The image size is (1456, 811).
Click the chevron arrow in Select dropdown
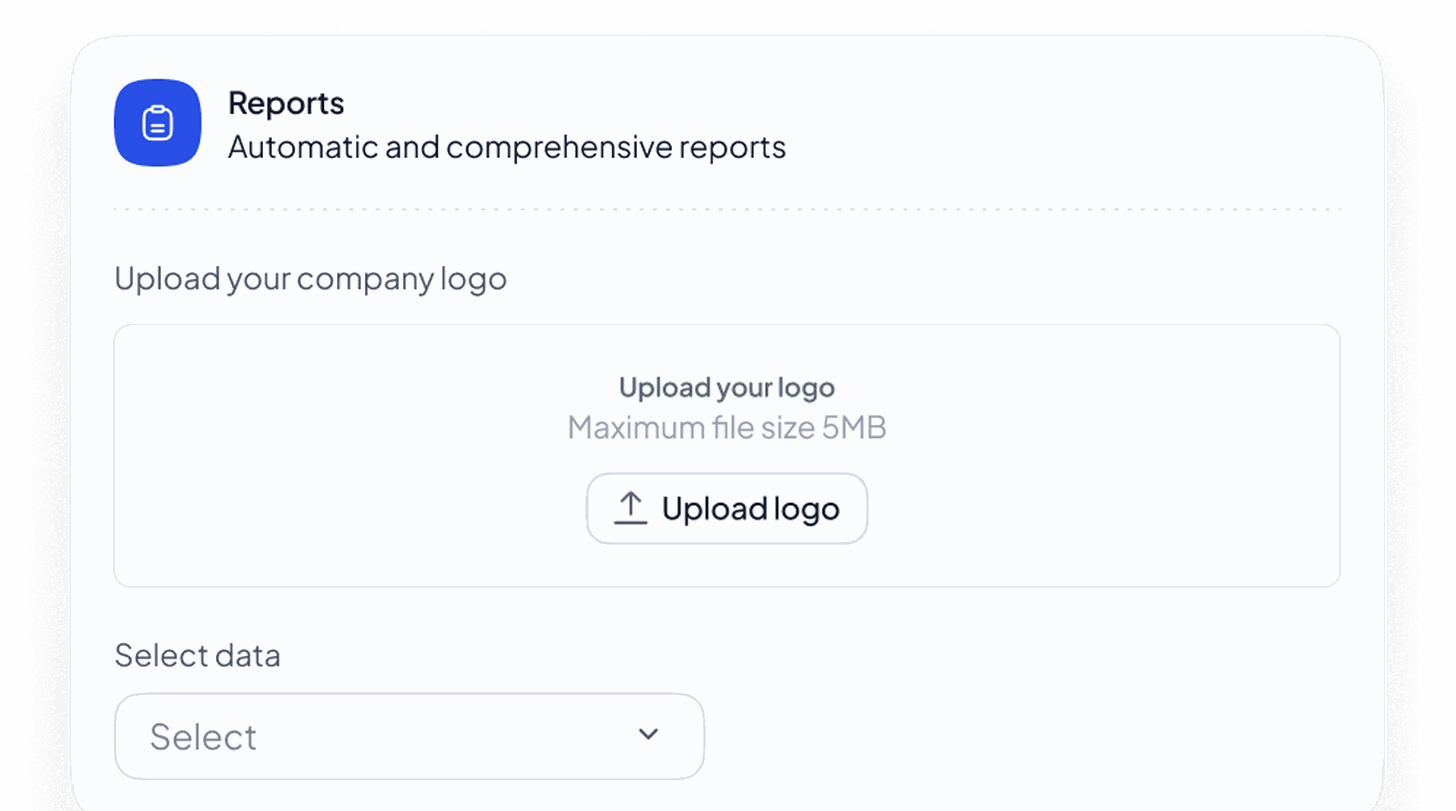pyautogui.click(x=648, y=735)
